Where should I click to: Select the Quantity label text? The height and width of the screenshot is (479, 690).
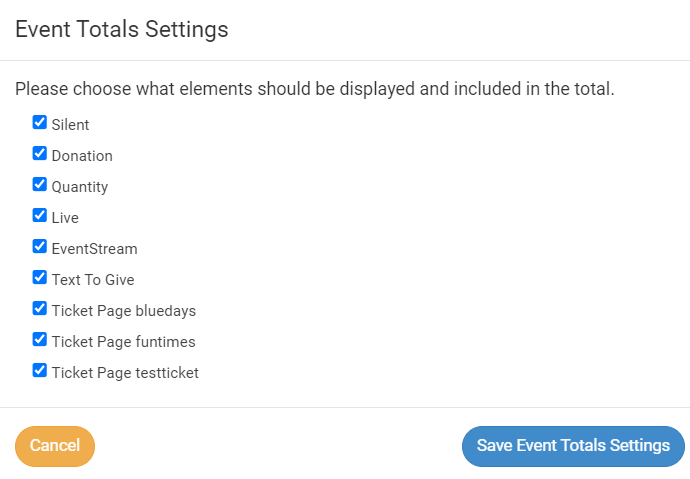tap(80, 188)
